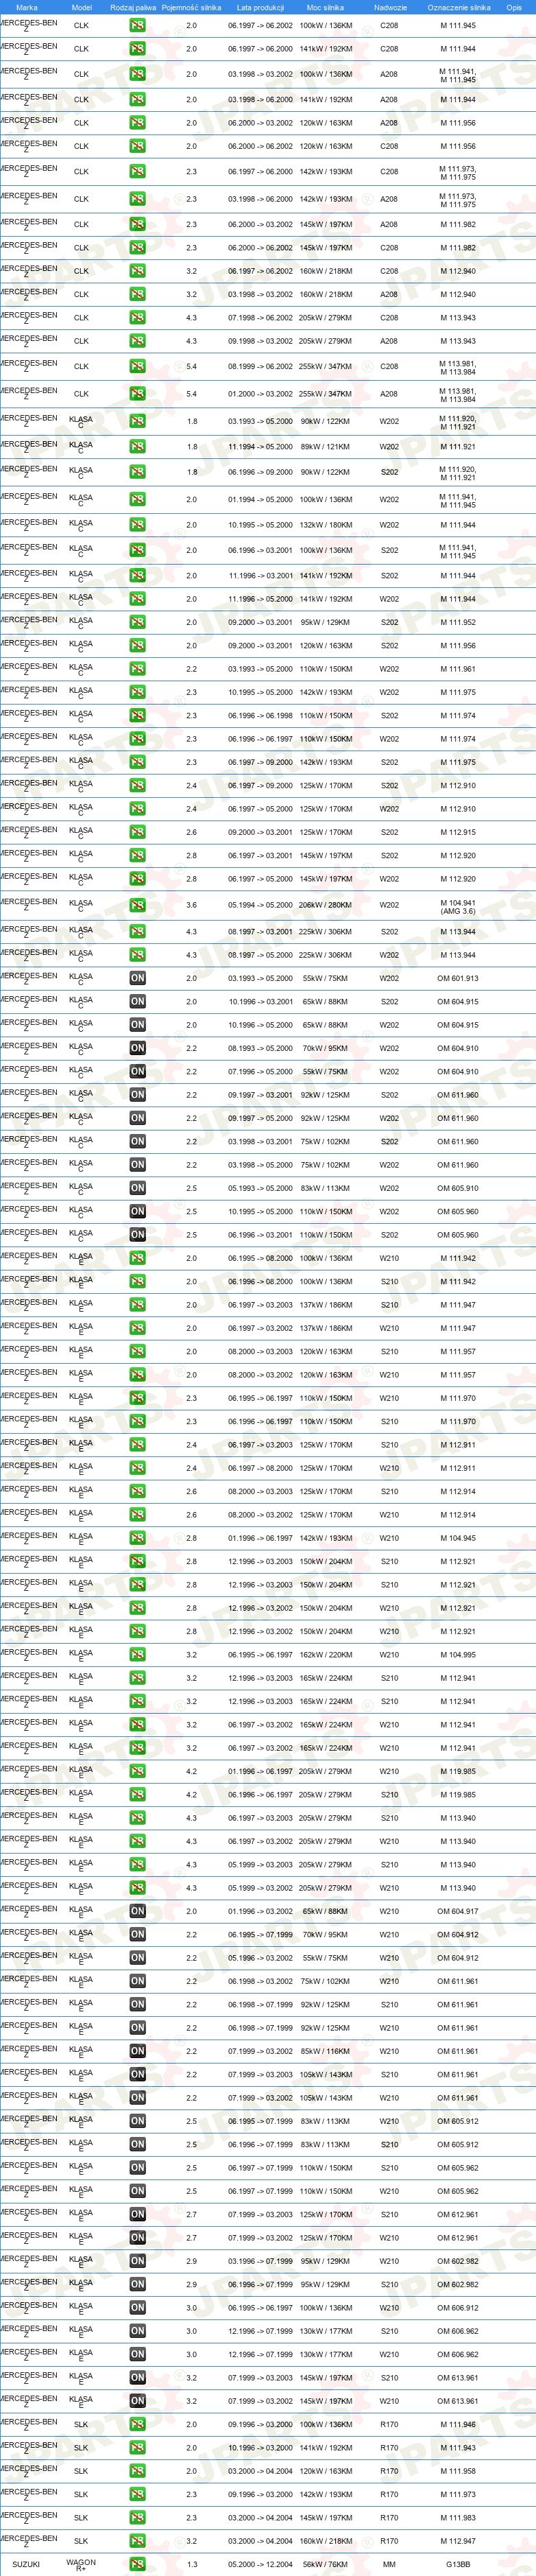536x2576 pixels.
Task: Select the '132kW / 180KM' power cell
Action: pyautogui.click(x=326, y=525)
